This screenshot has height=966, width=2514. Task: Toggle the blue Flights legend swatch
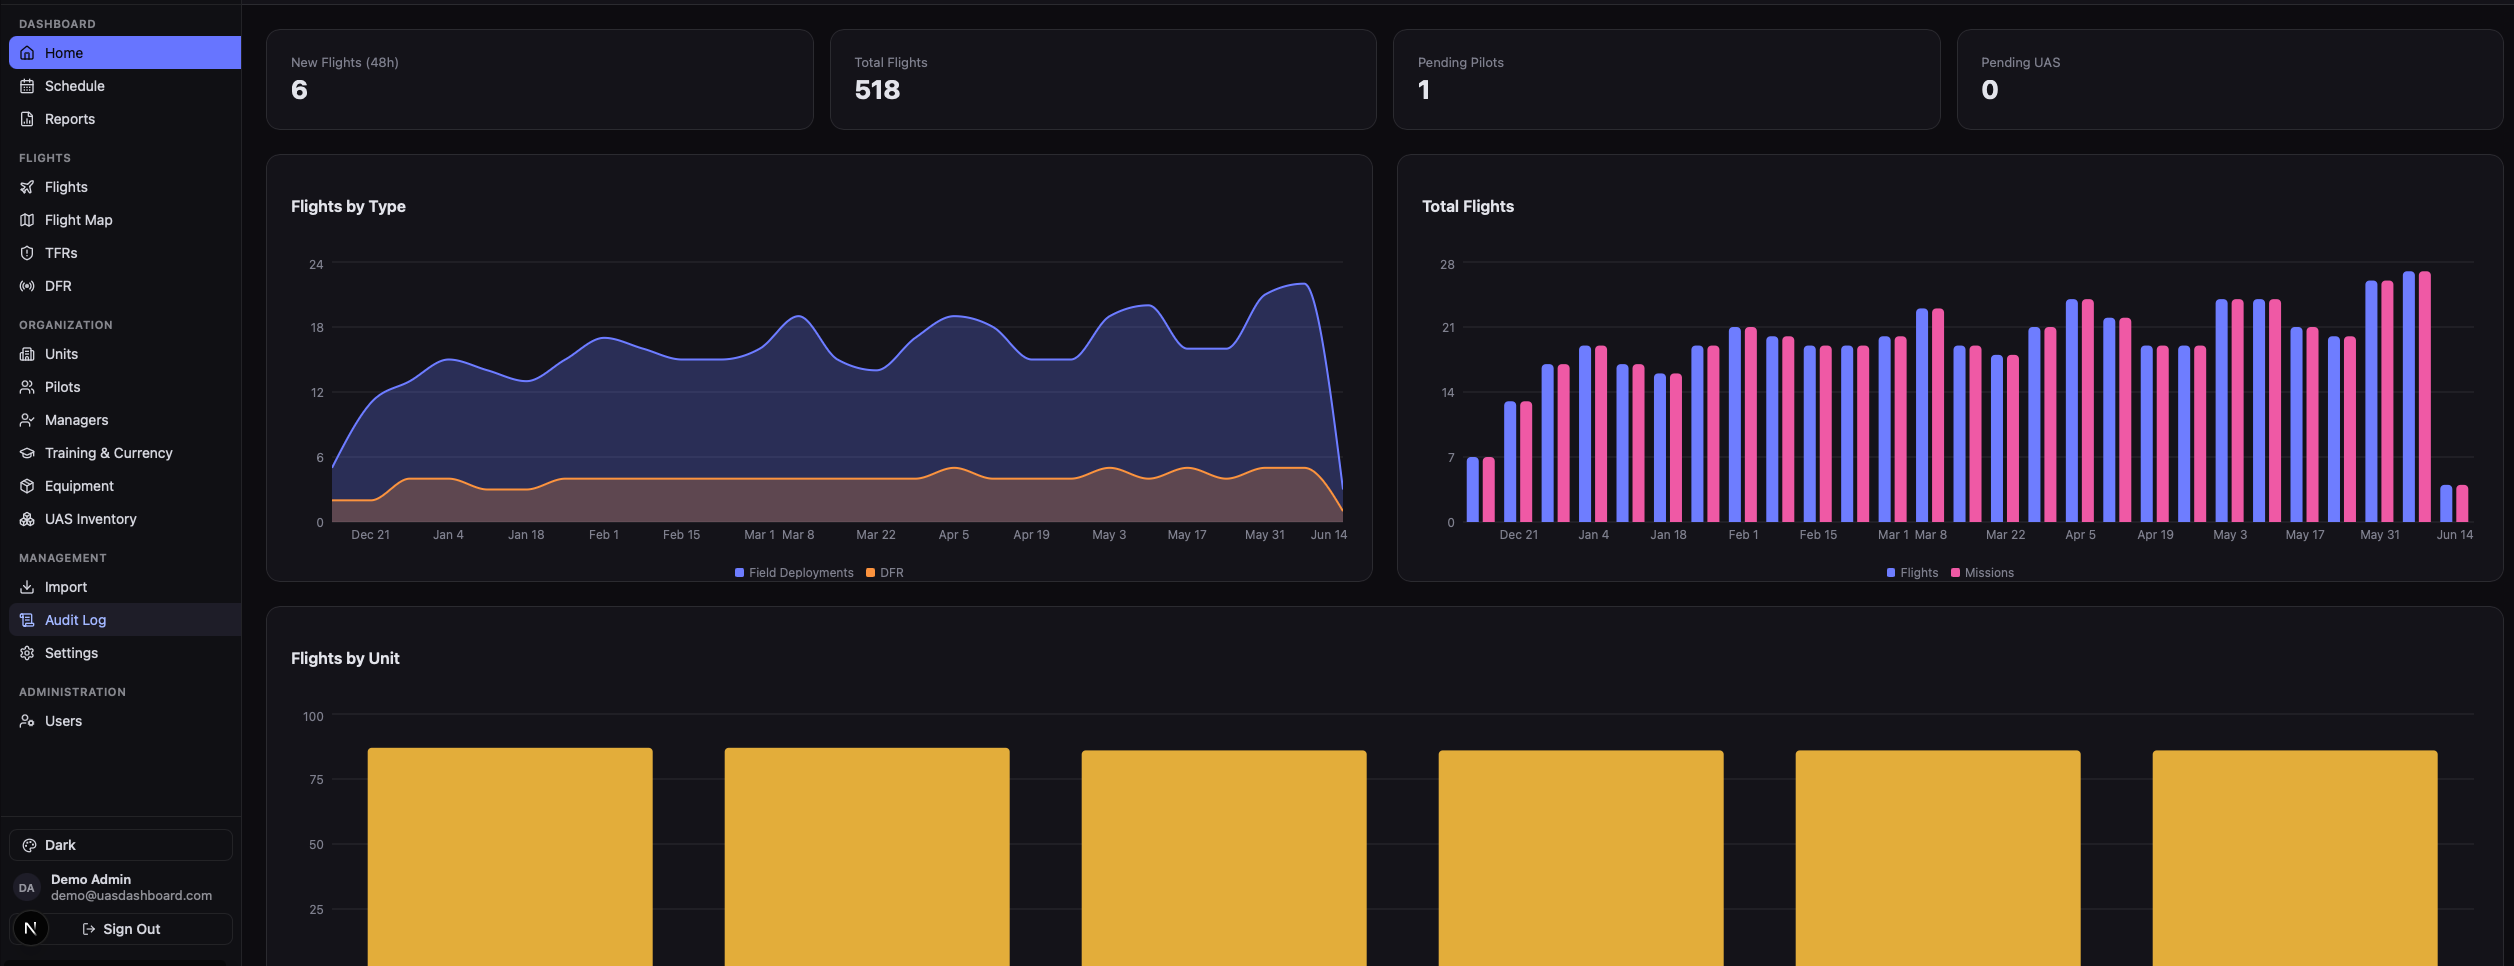coord(1890,573)
